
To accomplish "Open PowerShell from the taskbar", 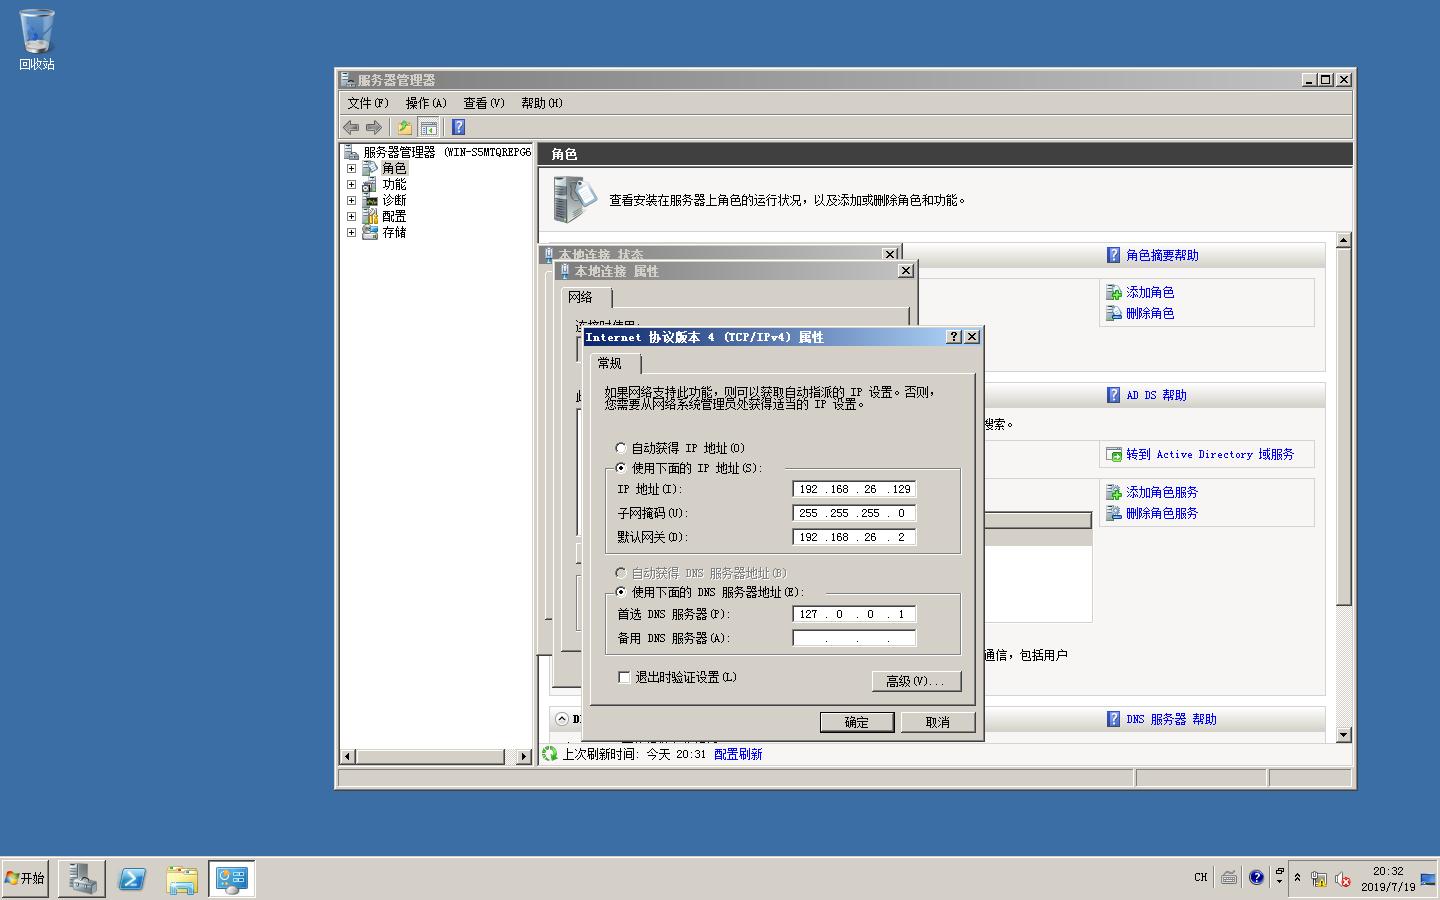I will pyautogui.click(x=132, y=878).
